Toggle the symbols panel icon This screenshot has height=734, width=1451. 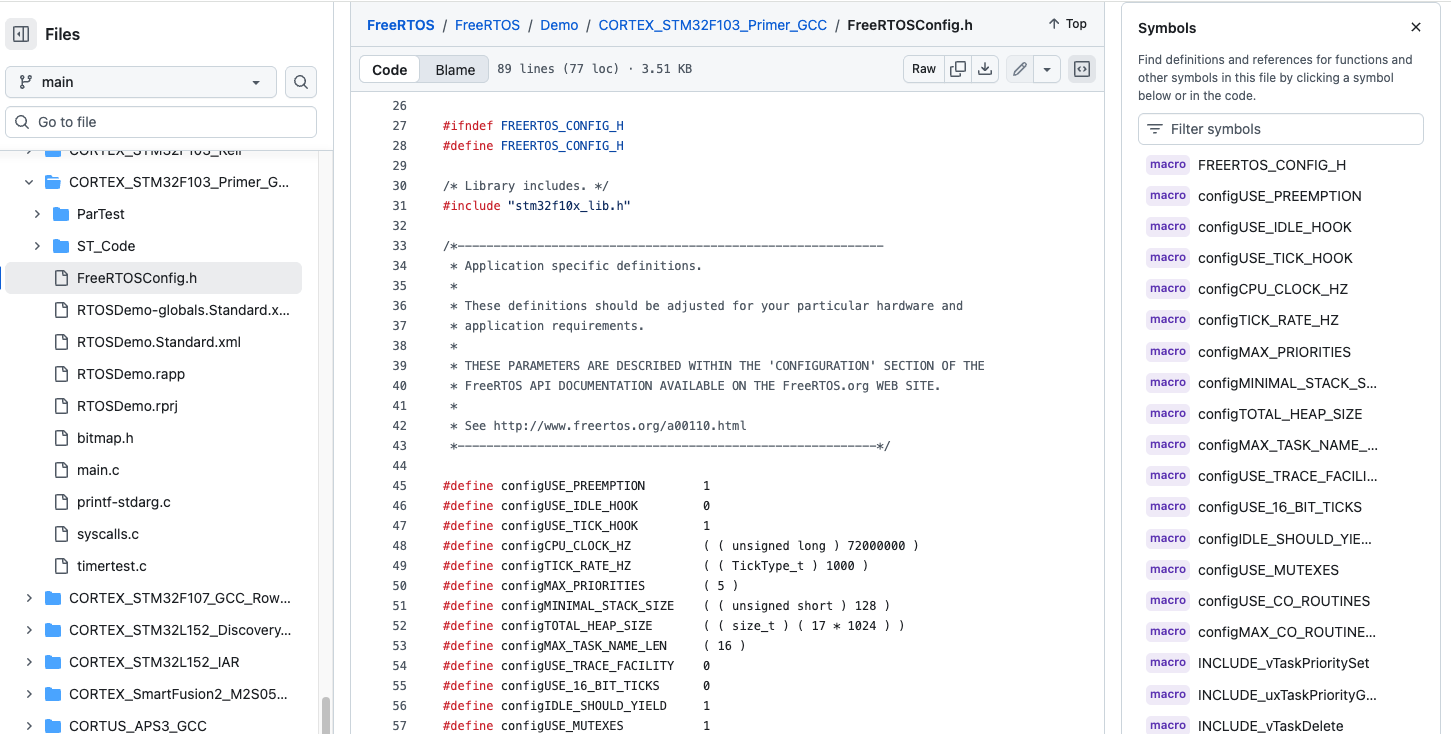pyautogui.click(x=1081, y=69)
